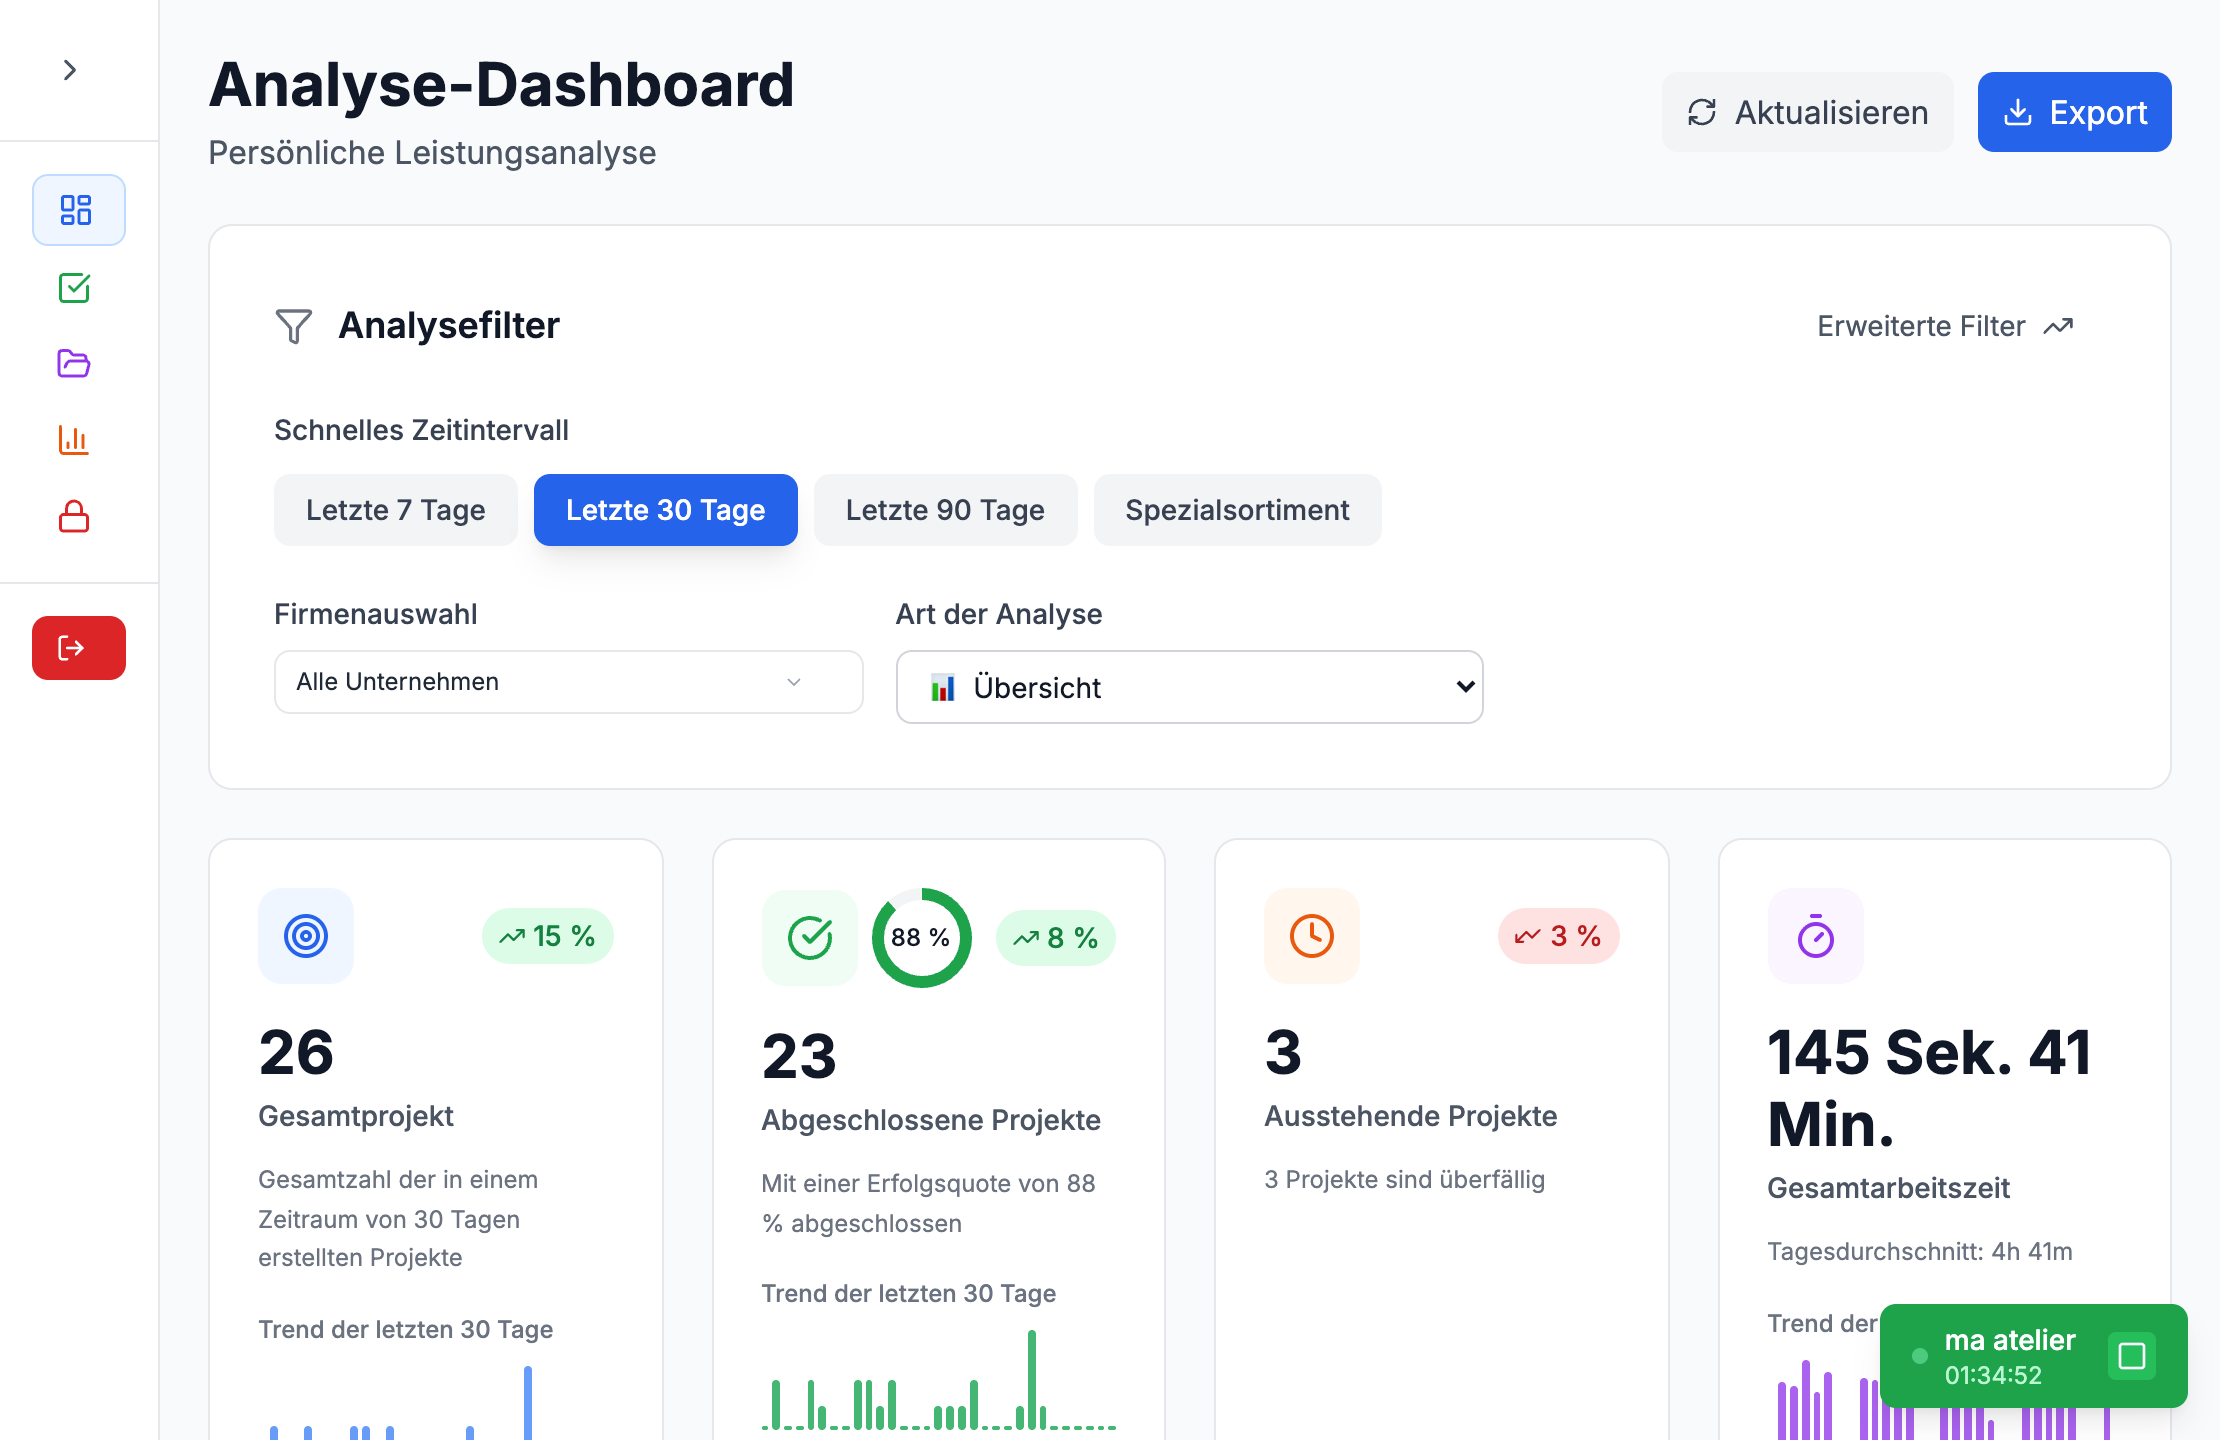The width and height of the screenshot is (2220, 1440).
Task: Click the Aktualisieren refresh button
Action: pyautogui.click(x=1807, y=112)
